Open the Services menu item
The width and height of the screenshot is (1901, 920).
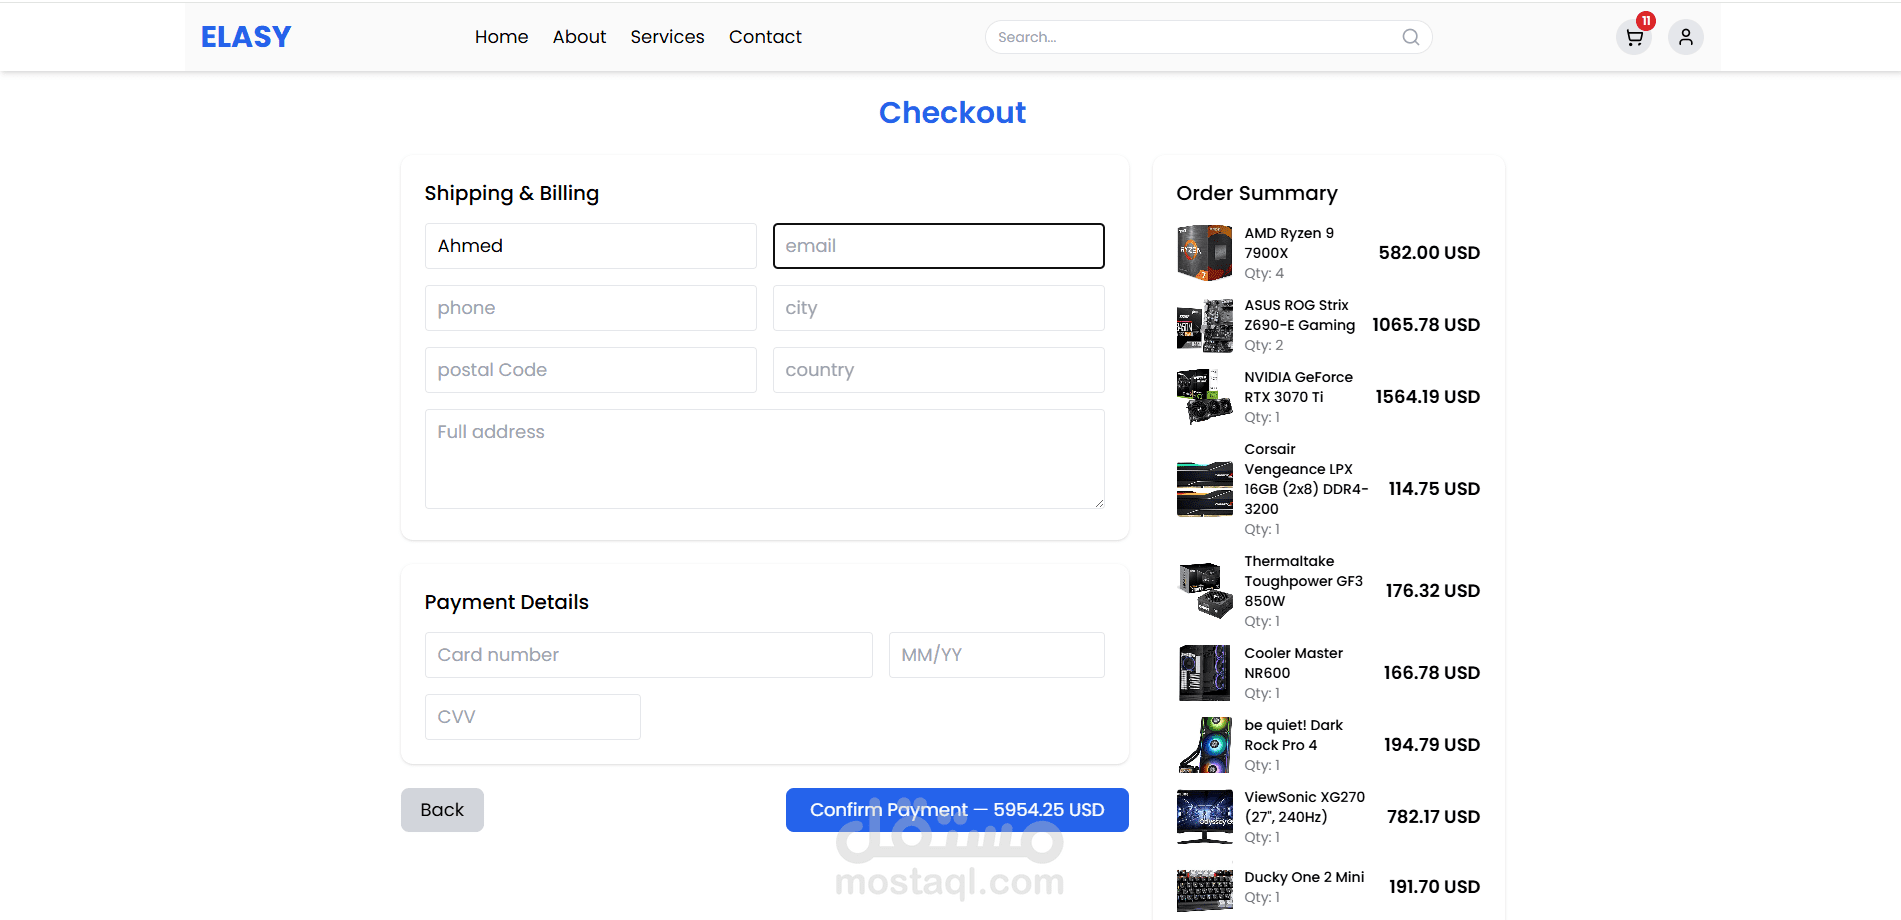pos(667,37)
